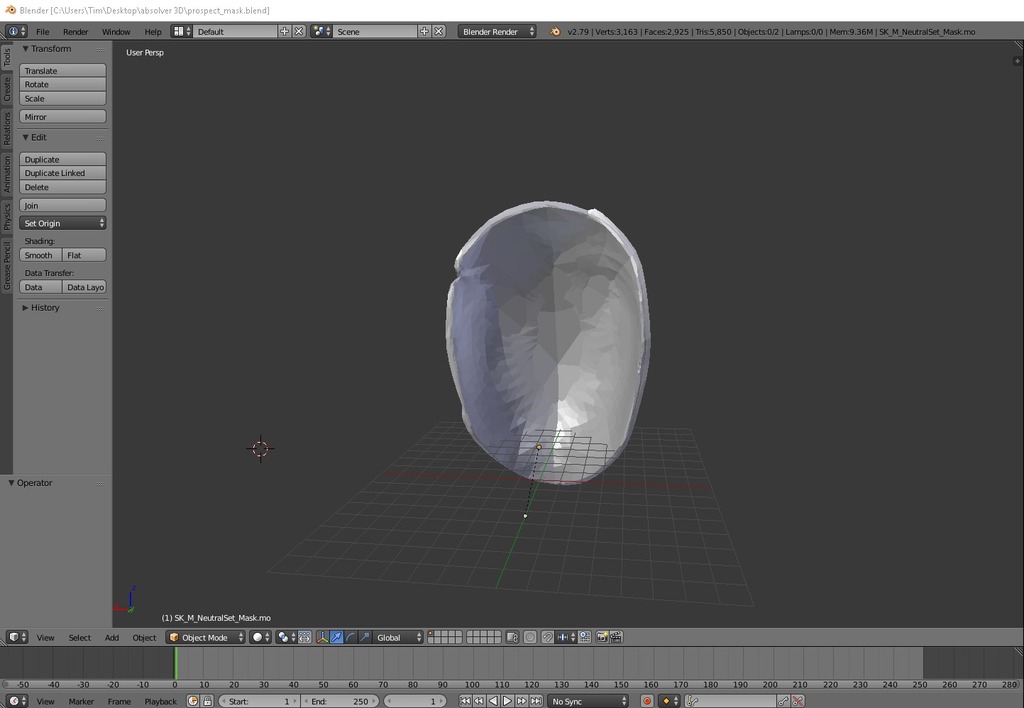Open the Add menu
This screenshot has width=1024, height=708.
click(112, 637)
